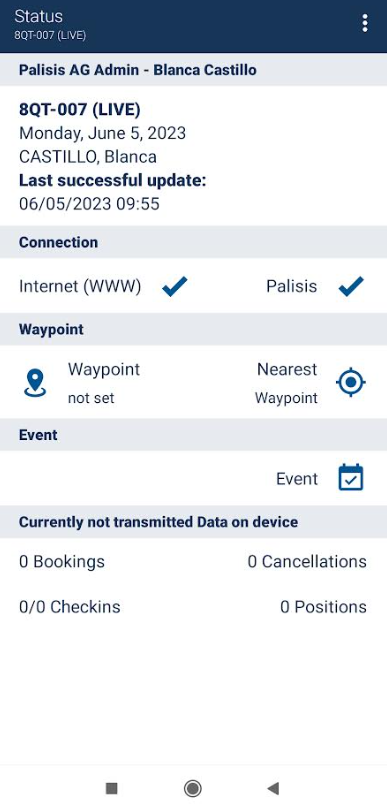Open the three-dot overflow menu
The image size is (387, 810).
tap(365, 23)
